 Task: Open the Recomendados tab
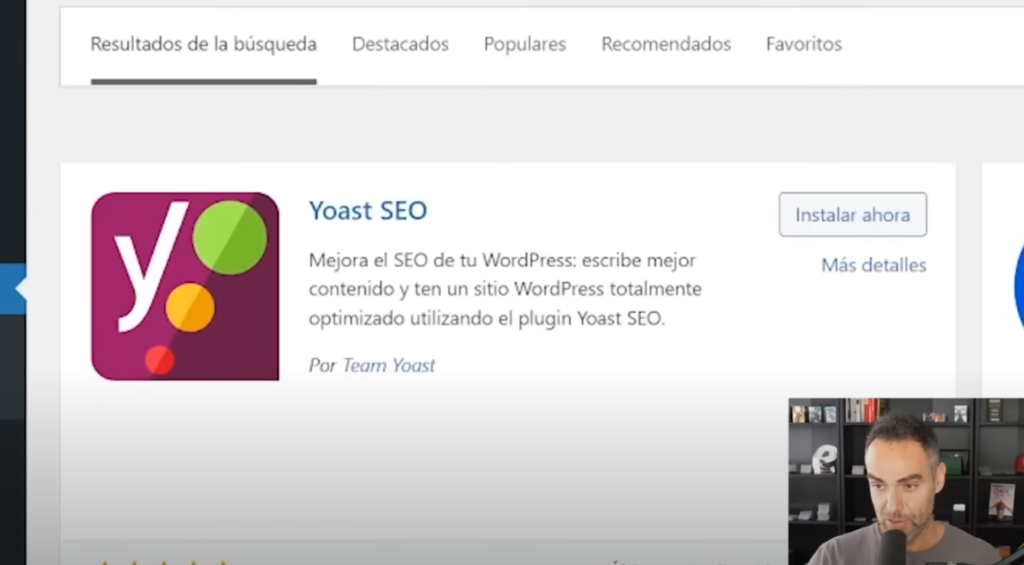[666, 44]
